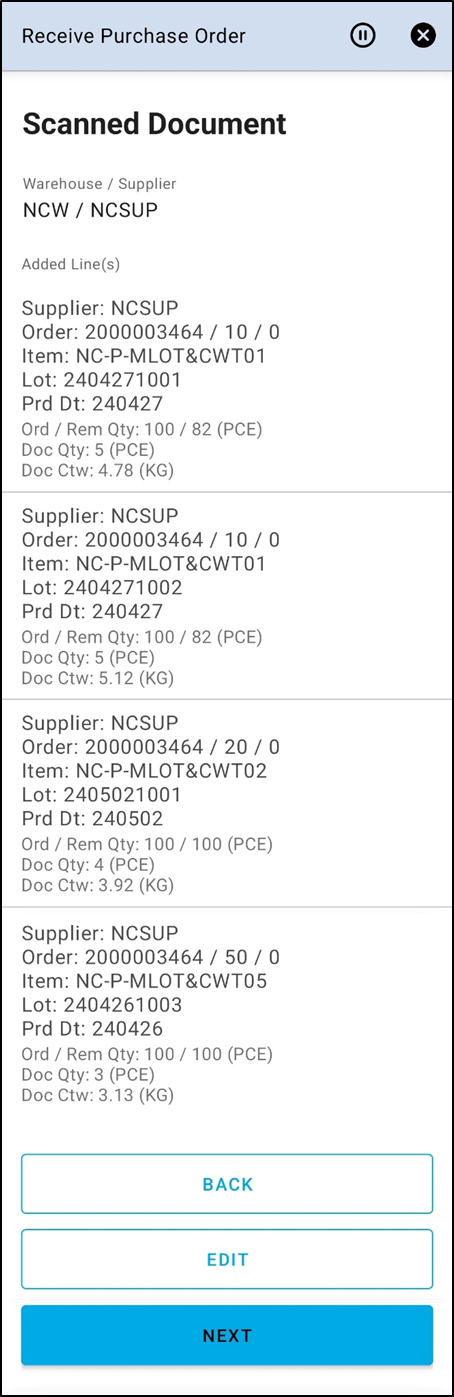Screen dimensions: 454x1397
Task: Click Doc Ctw 4.78 (KG) text
Action: tap(98, 469)
